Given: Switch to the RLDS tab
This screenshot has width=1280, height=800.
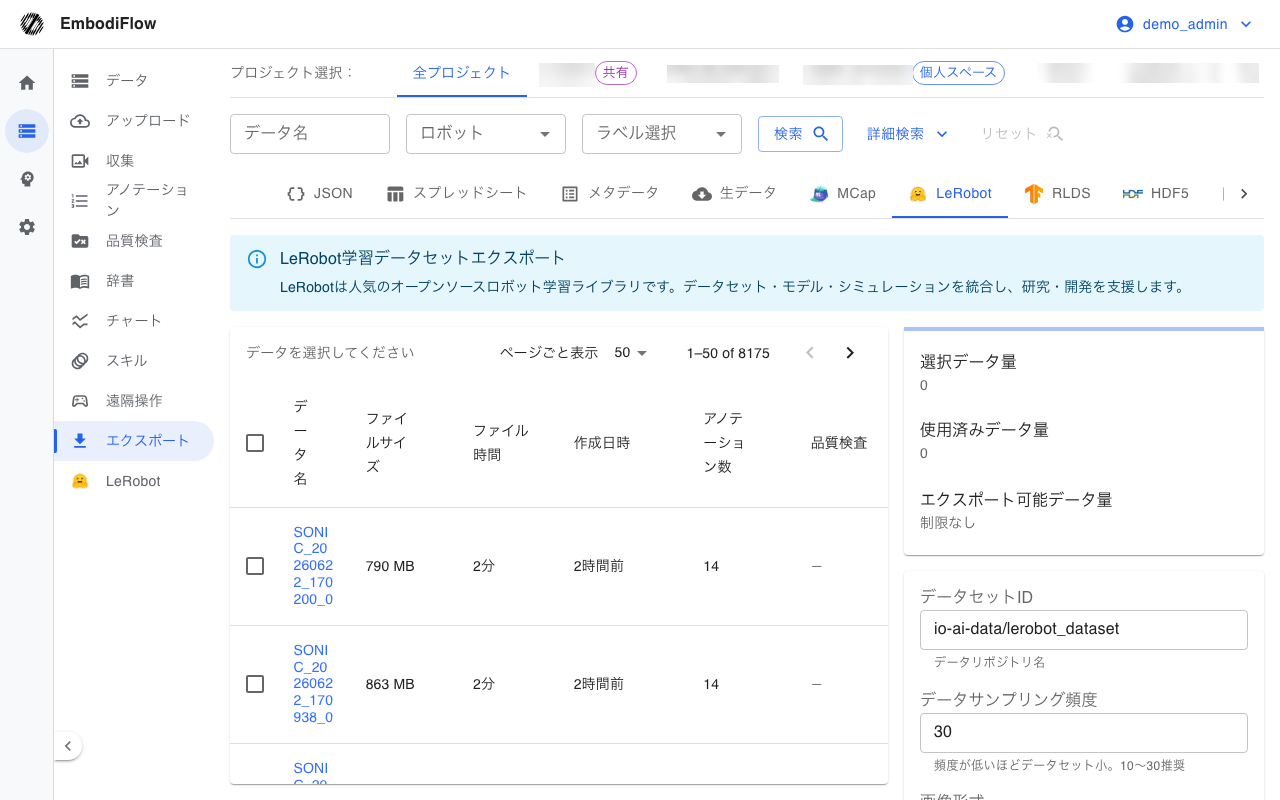Looking at the screenshot, I should coord(1057,194).
